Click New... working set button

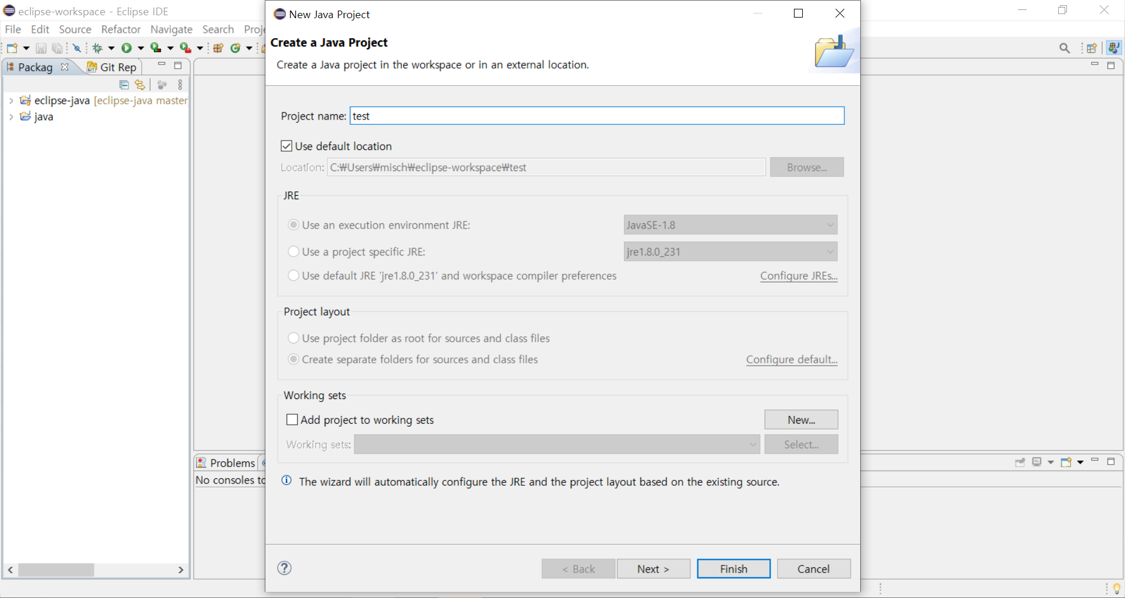(x=801, y=420)
